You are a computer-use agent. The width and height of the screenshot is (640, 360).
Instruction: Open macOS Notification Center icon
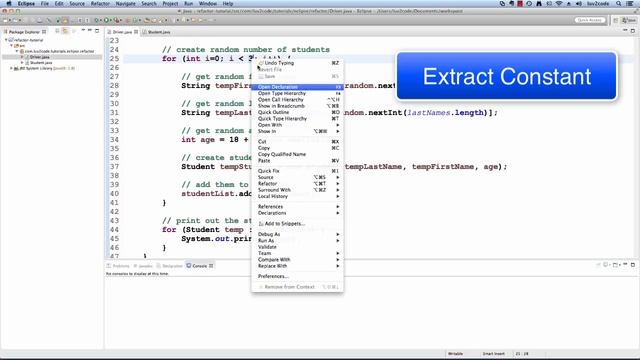630,4
